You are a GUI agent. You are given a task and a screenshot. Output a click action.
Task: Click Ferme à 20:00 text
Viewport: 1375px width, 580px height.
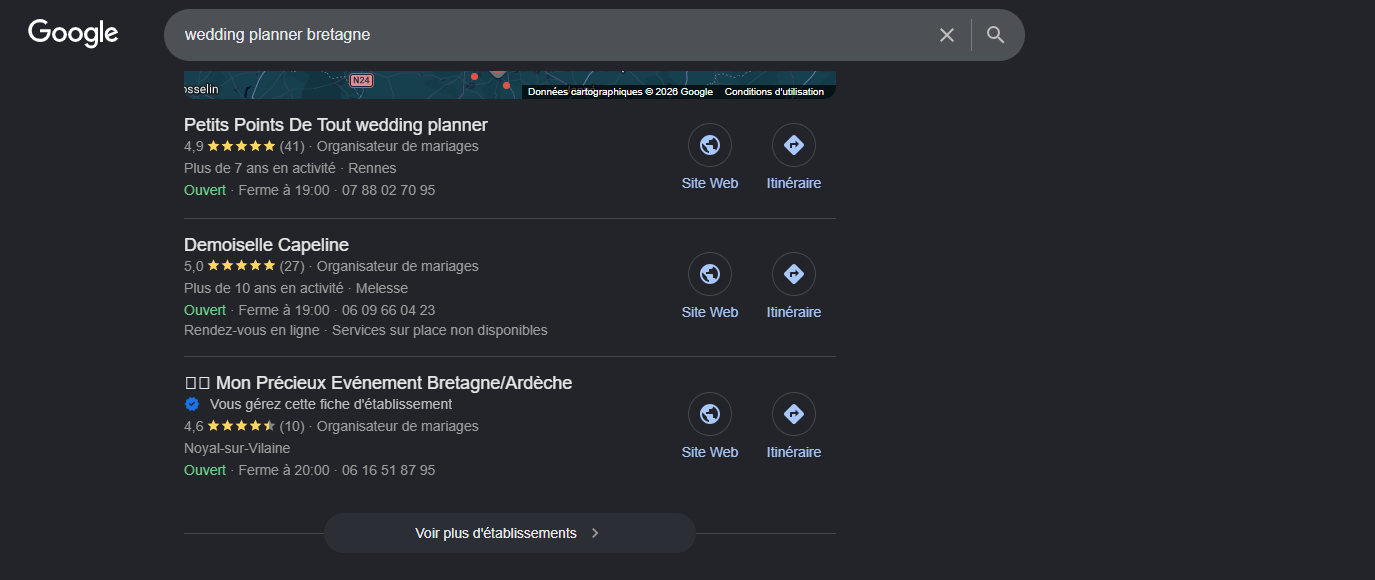284,470
